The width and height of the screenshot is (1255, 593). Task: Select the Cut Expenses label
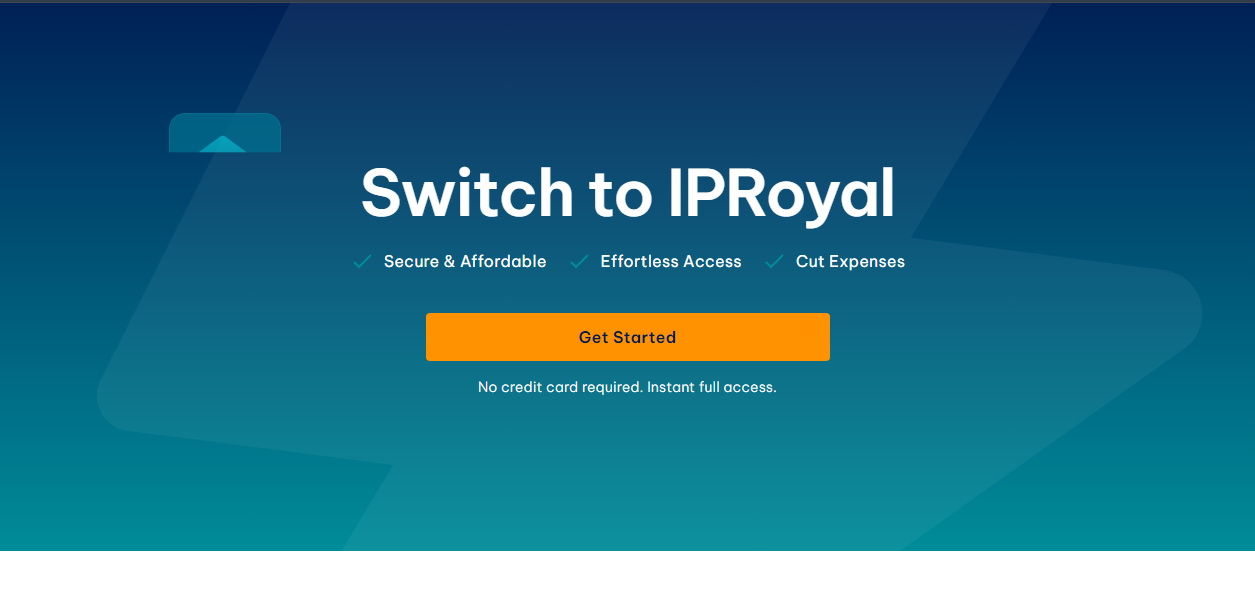(850, 262)
